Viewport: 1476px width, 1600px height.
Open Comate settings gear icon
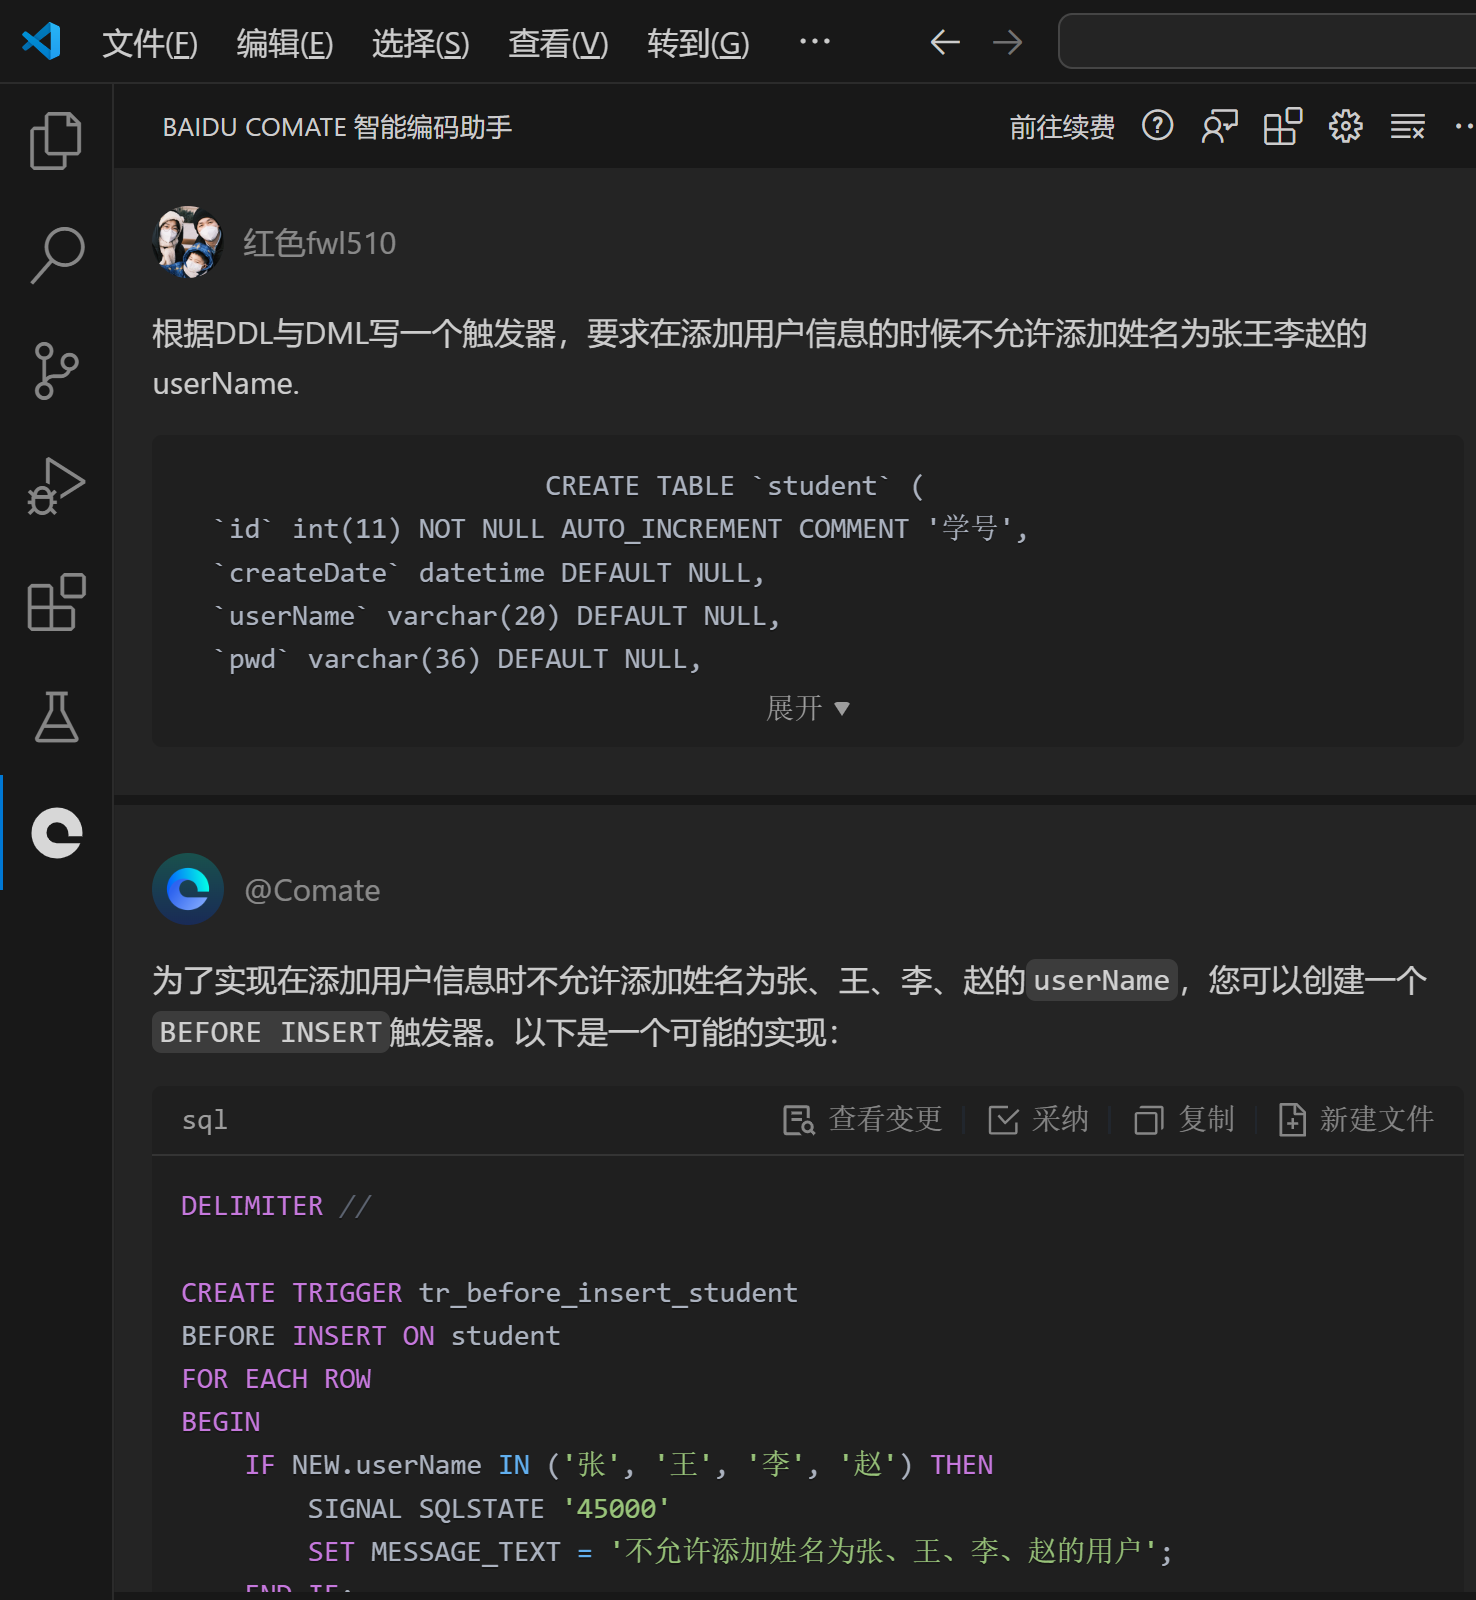pyautogui.click(x=1346, y=127)
